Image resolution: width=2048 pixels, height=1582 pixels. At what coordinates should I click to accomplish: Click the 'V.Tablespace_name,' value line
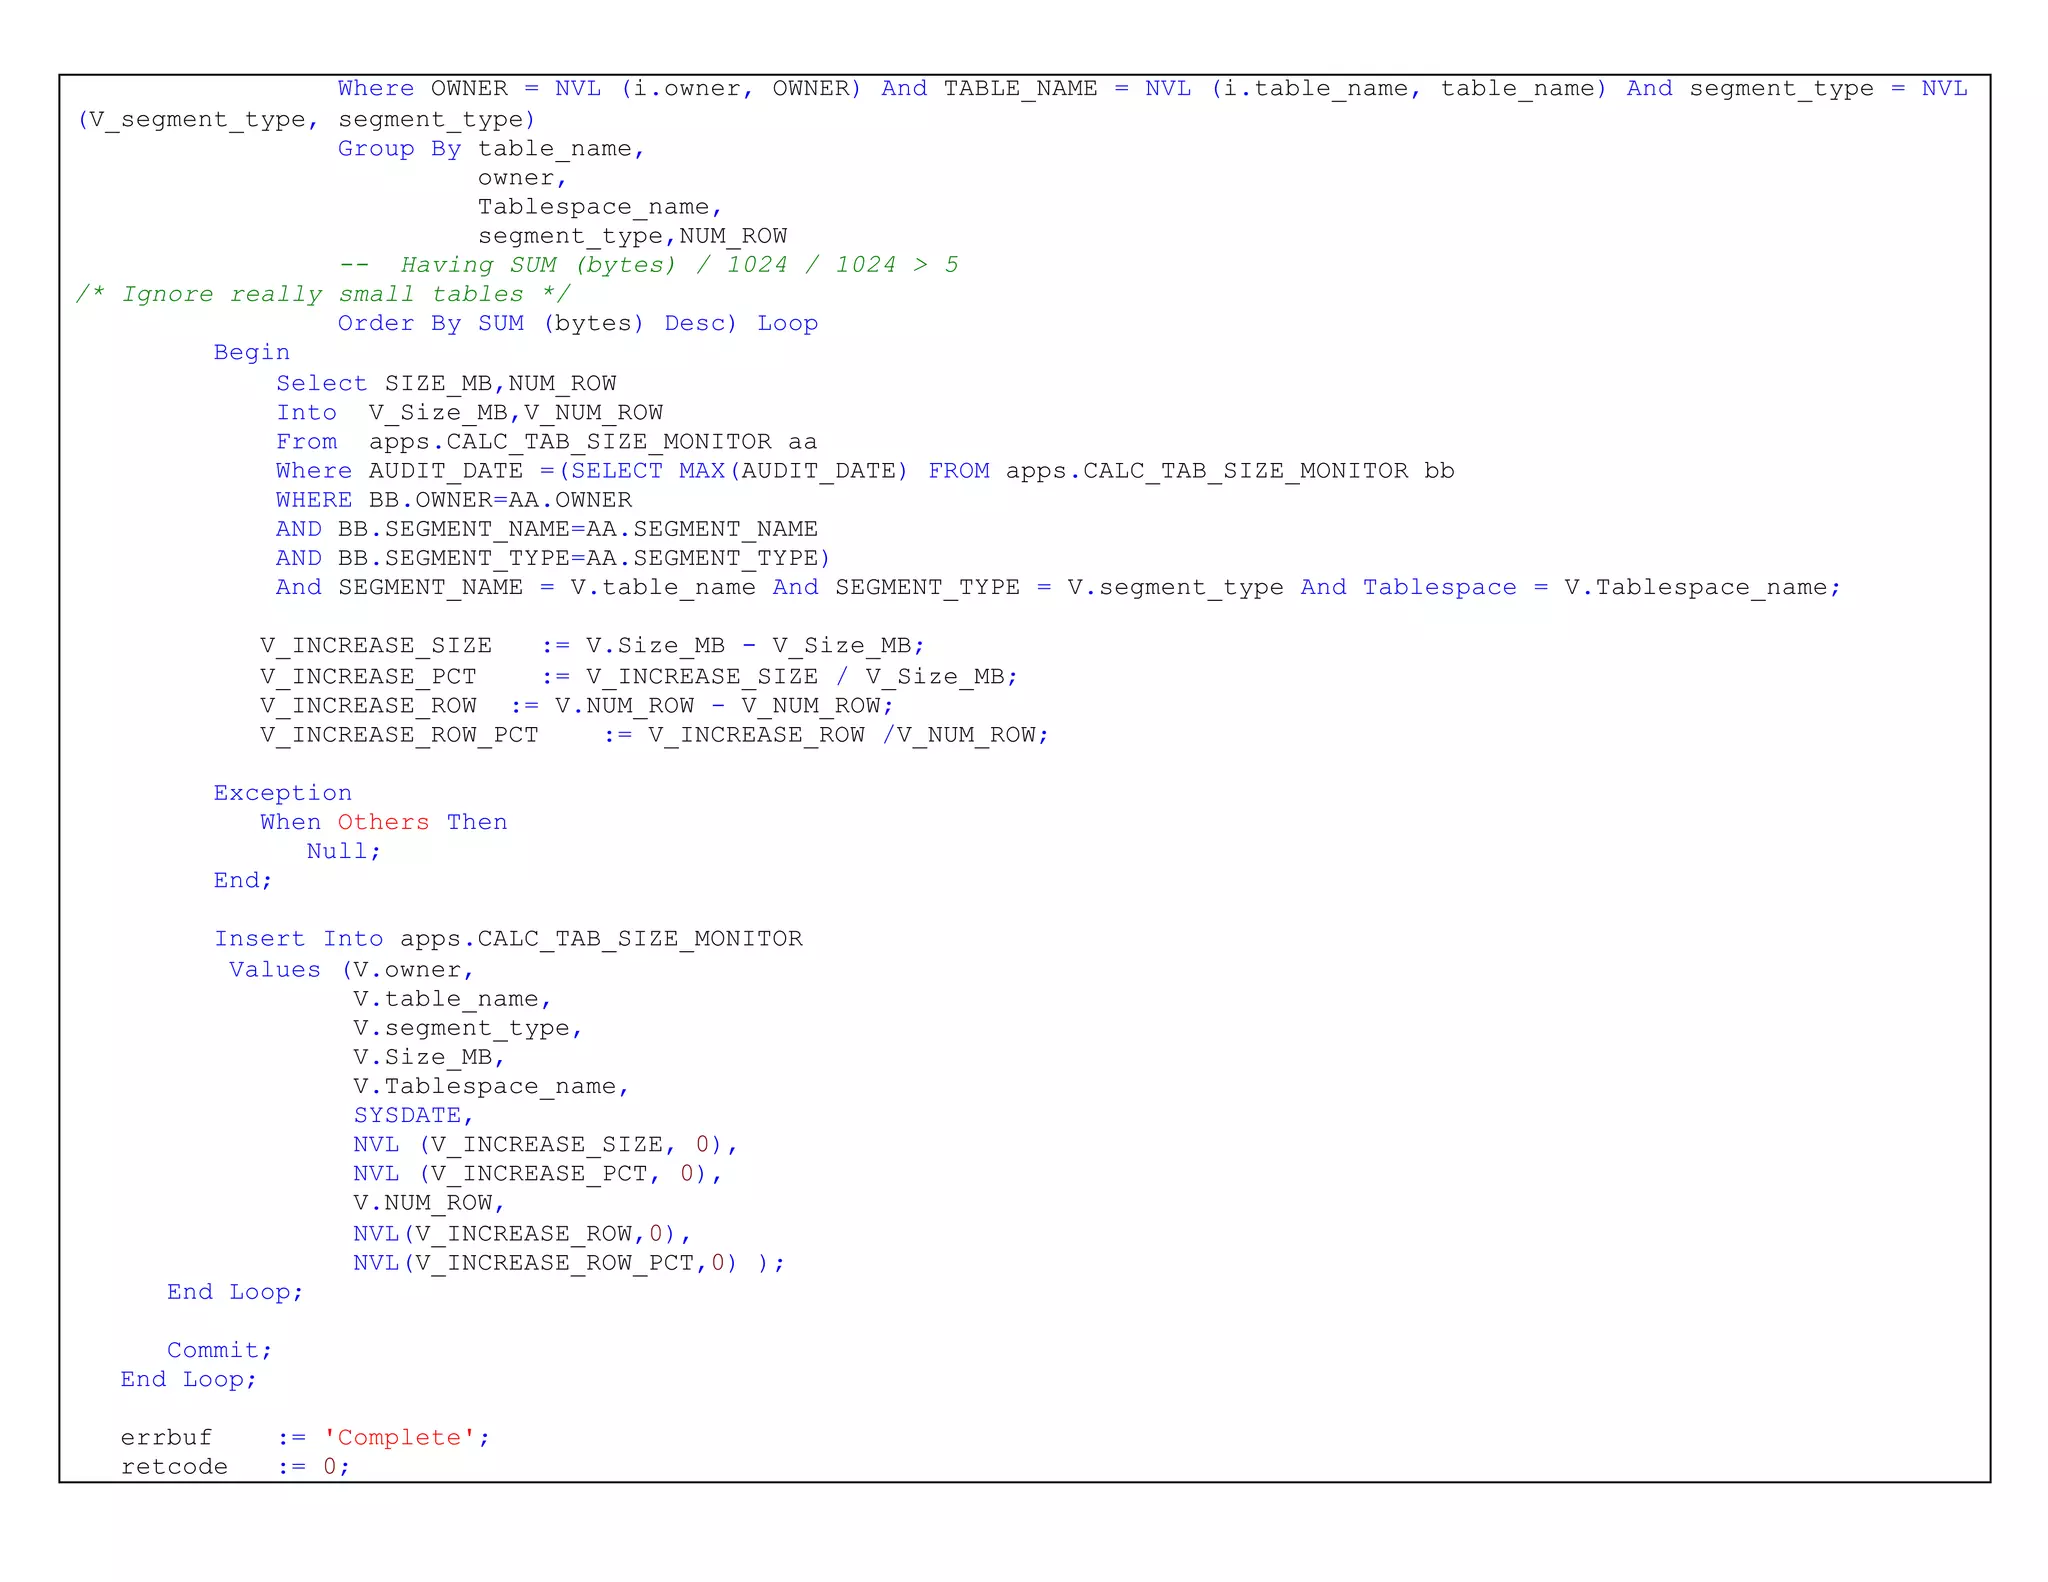pyautogui.click(x=491, y=1086)
